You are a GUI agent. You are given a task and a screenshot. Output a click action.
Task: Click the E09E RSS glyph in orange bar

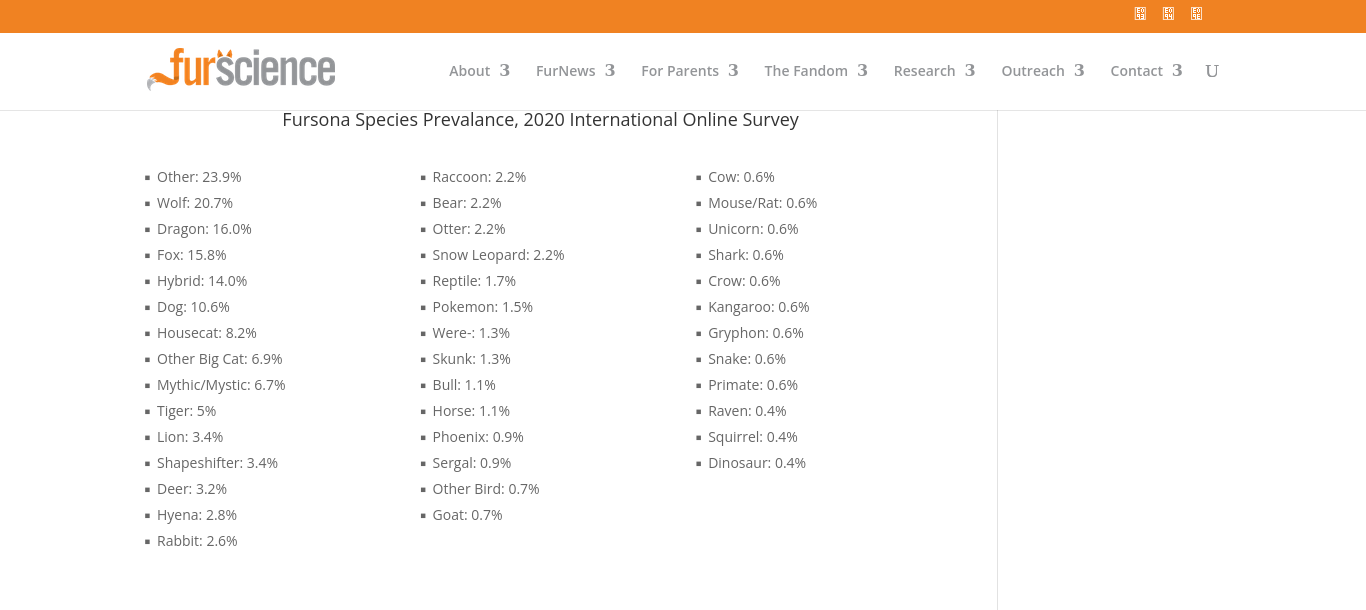tap(1196, 14)
